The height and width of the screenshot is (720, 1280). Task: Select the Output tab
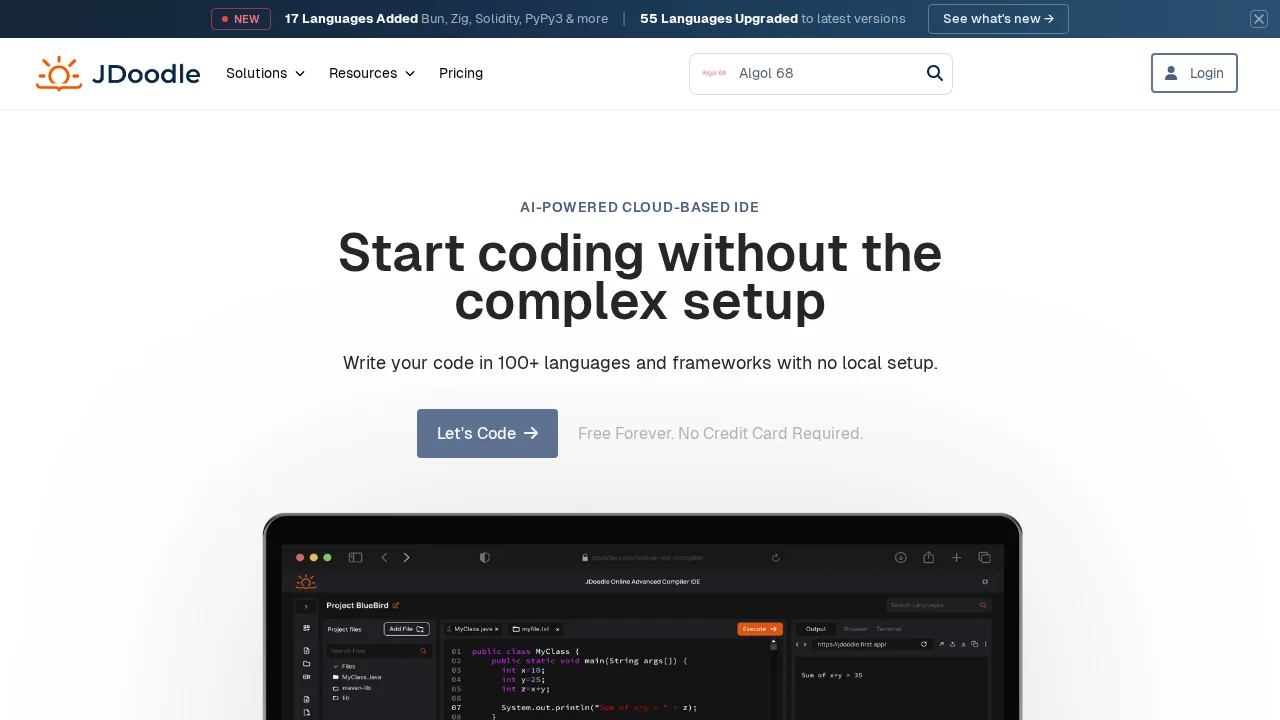[816, 629]
